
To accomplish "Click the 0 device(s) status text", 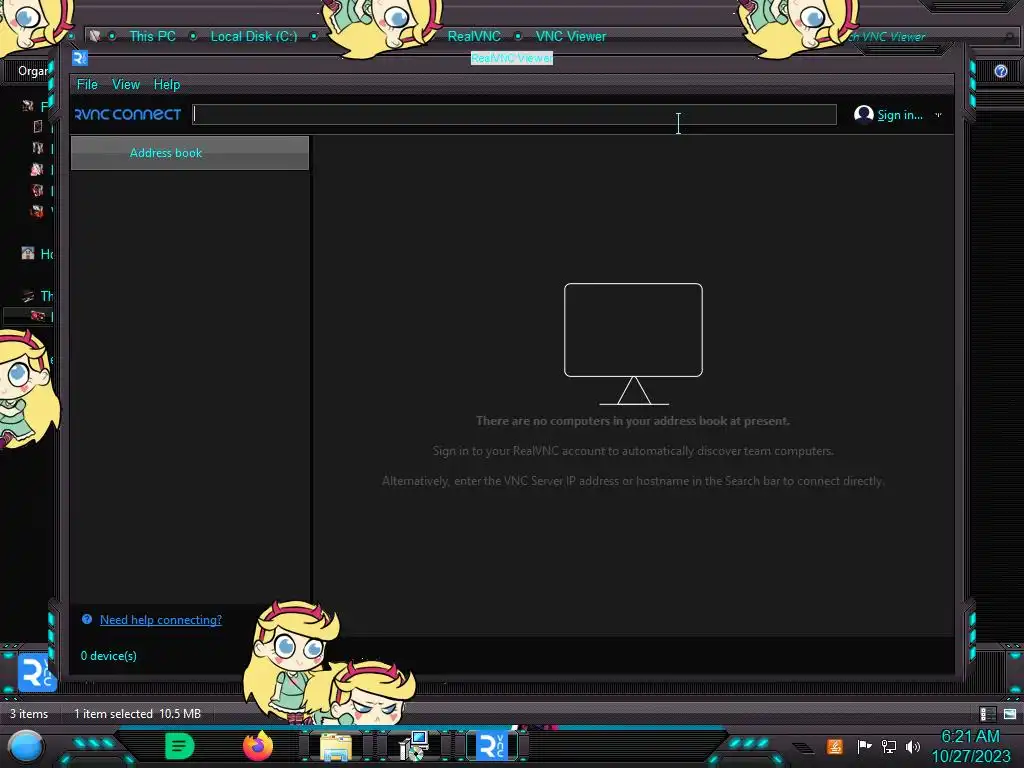I will point(108,656).
